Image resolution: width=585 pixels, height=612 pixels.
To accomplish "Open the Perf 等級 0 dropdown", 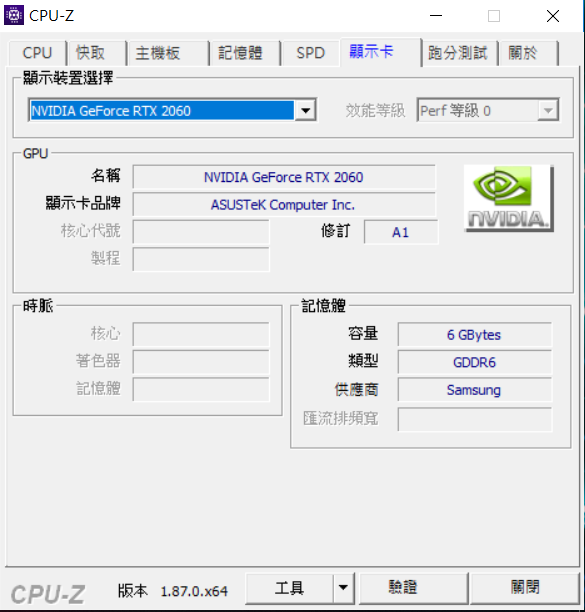I will (x=488, y=110).
